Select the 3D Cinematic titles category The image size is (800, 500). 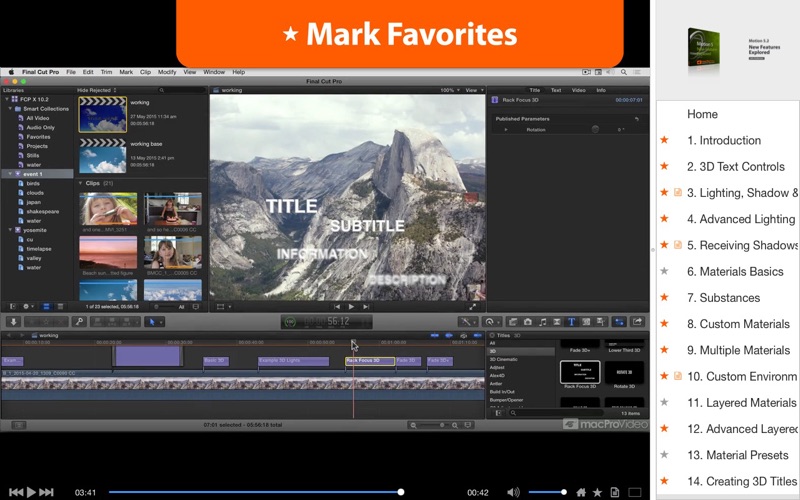click(x=504, y=359)
